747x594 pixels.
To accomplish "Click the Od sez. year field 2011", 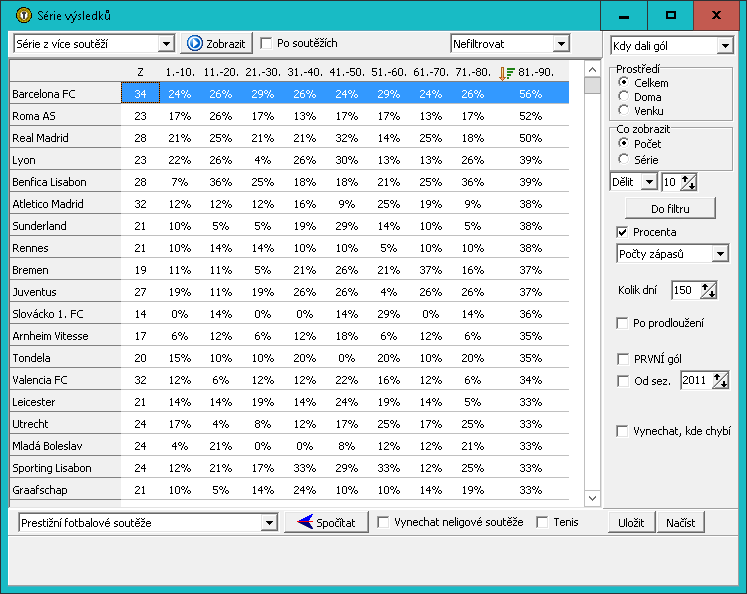I will 696,380.
